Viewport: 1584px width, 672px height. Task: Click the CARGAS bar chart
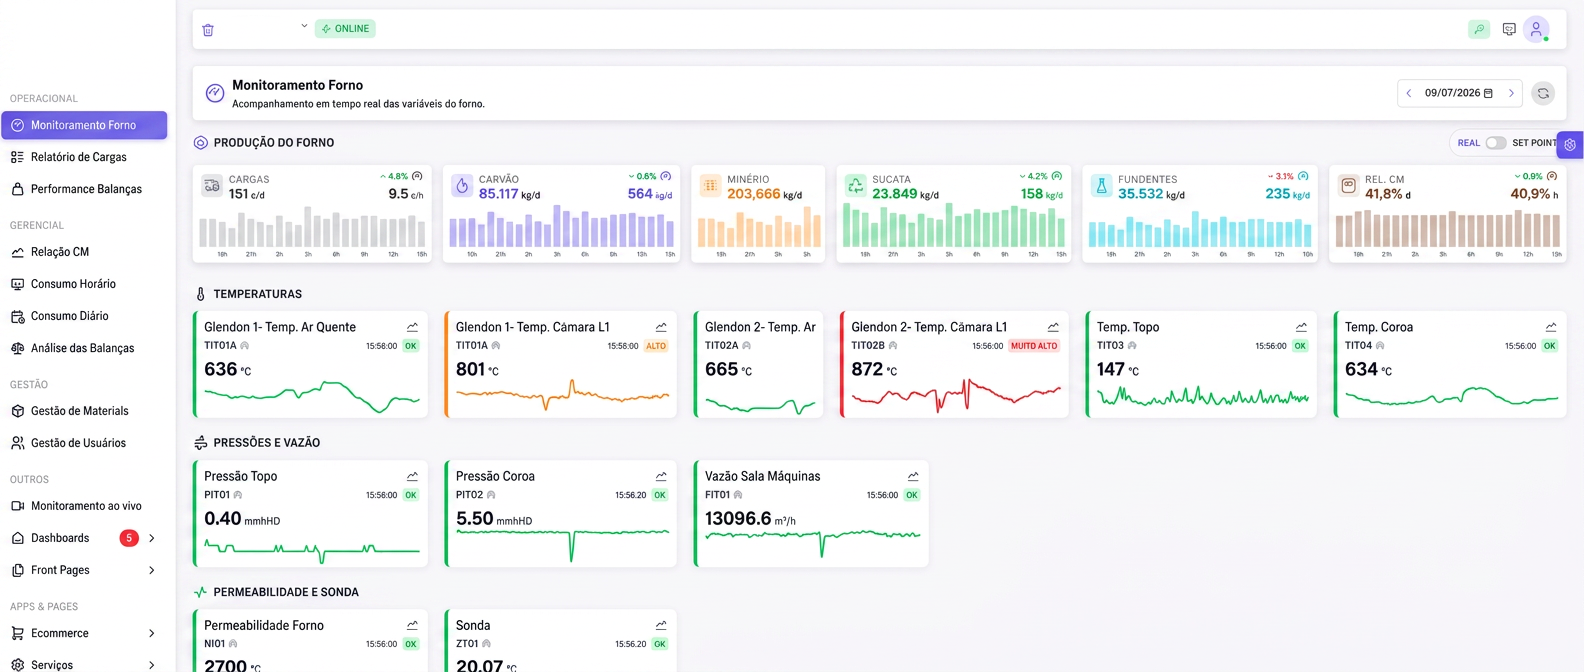[312, 227]
